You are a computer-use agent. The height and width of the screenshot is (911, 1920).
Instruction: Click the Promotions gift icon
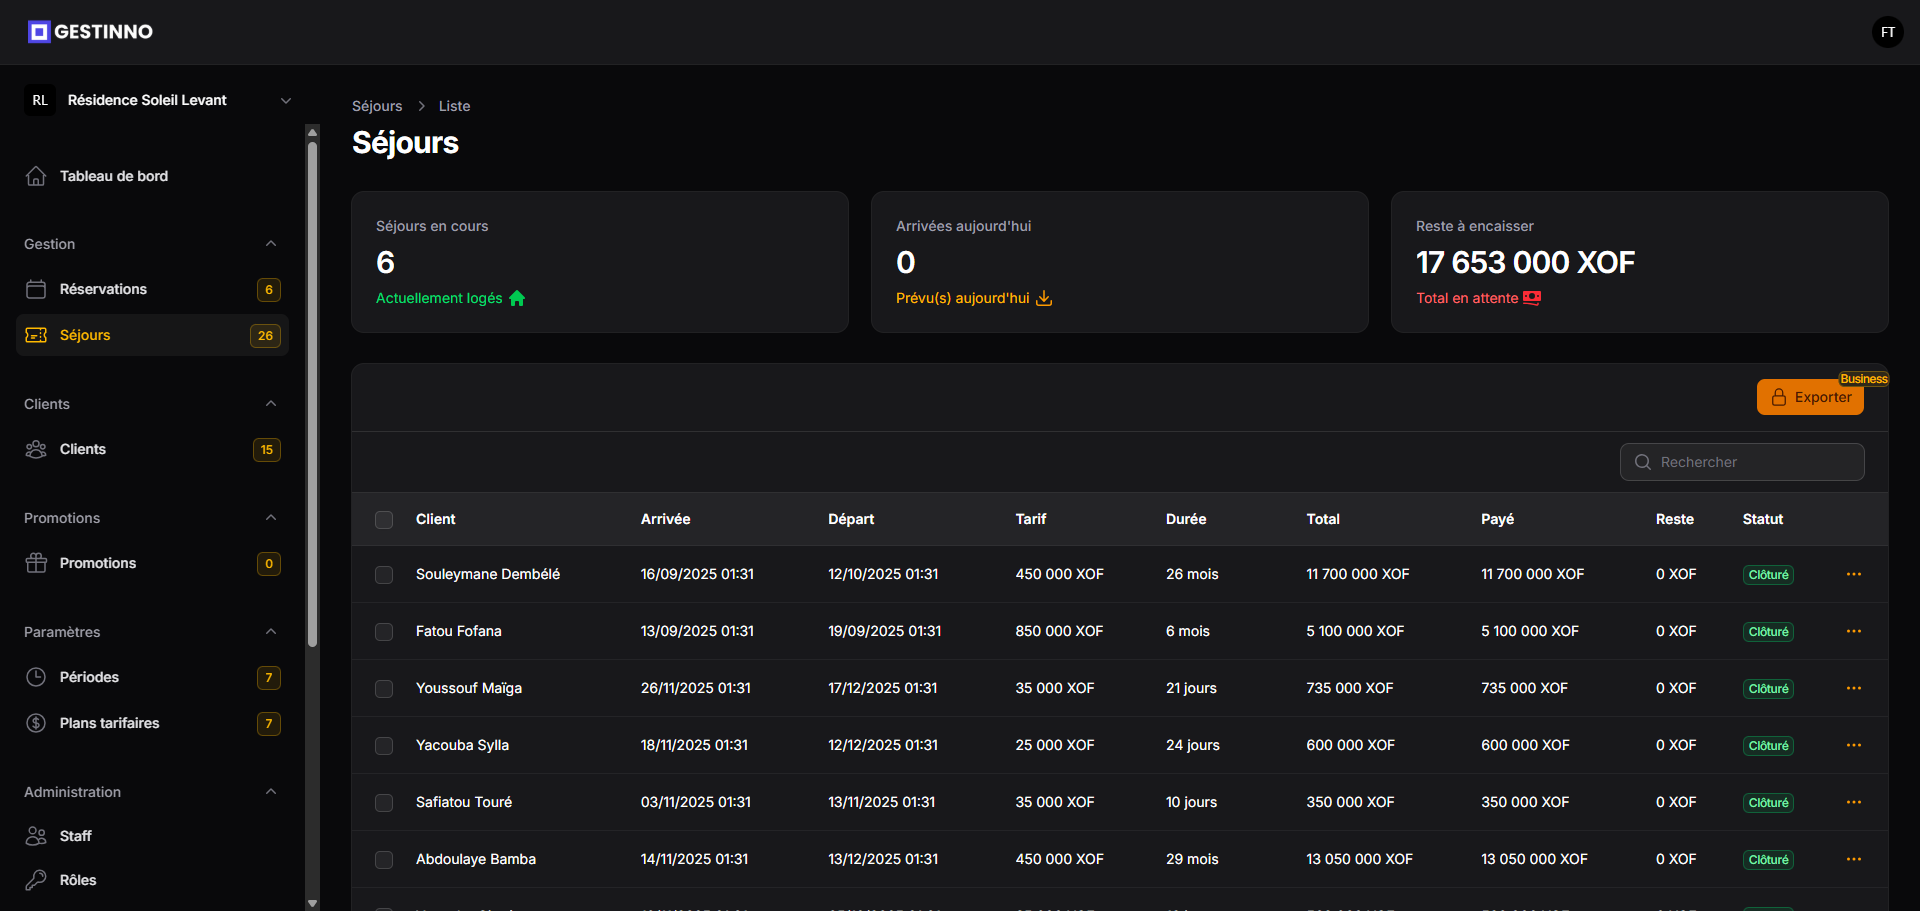[x=36, y=563]
